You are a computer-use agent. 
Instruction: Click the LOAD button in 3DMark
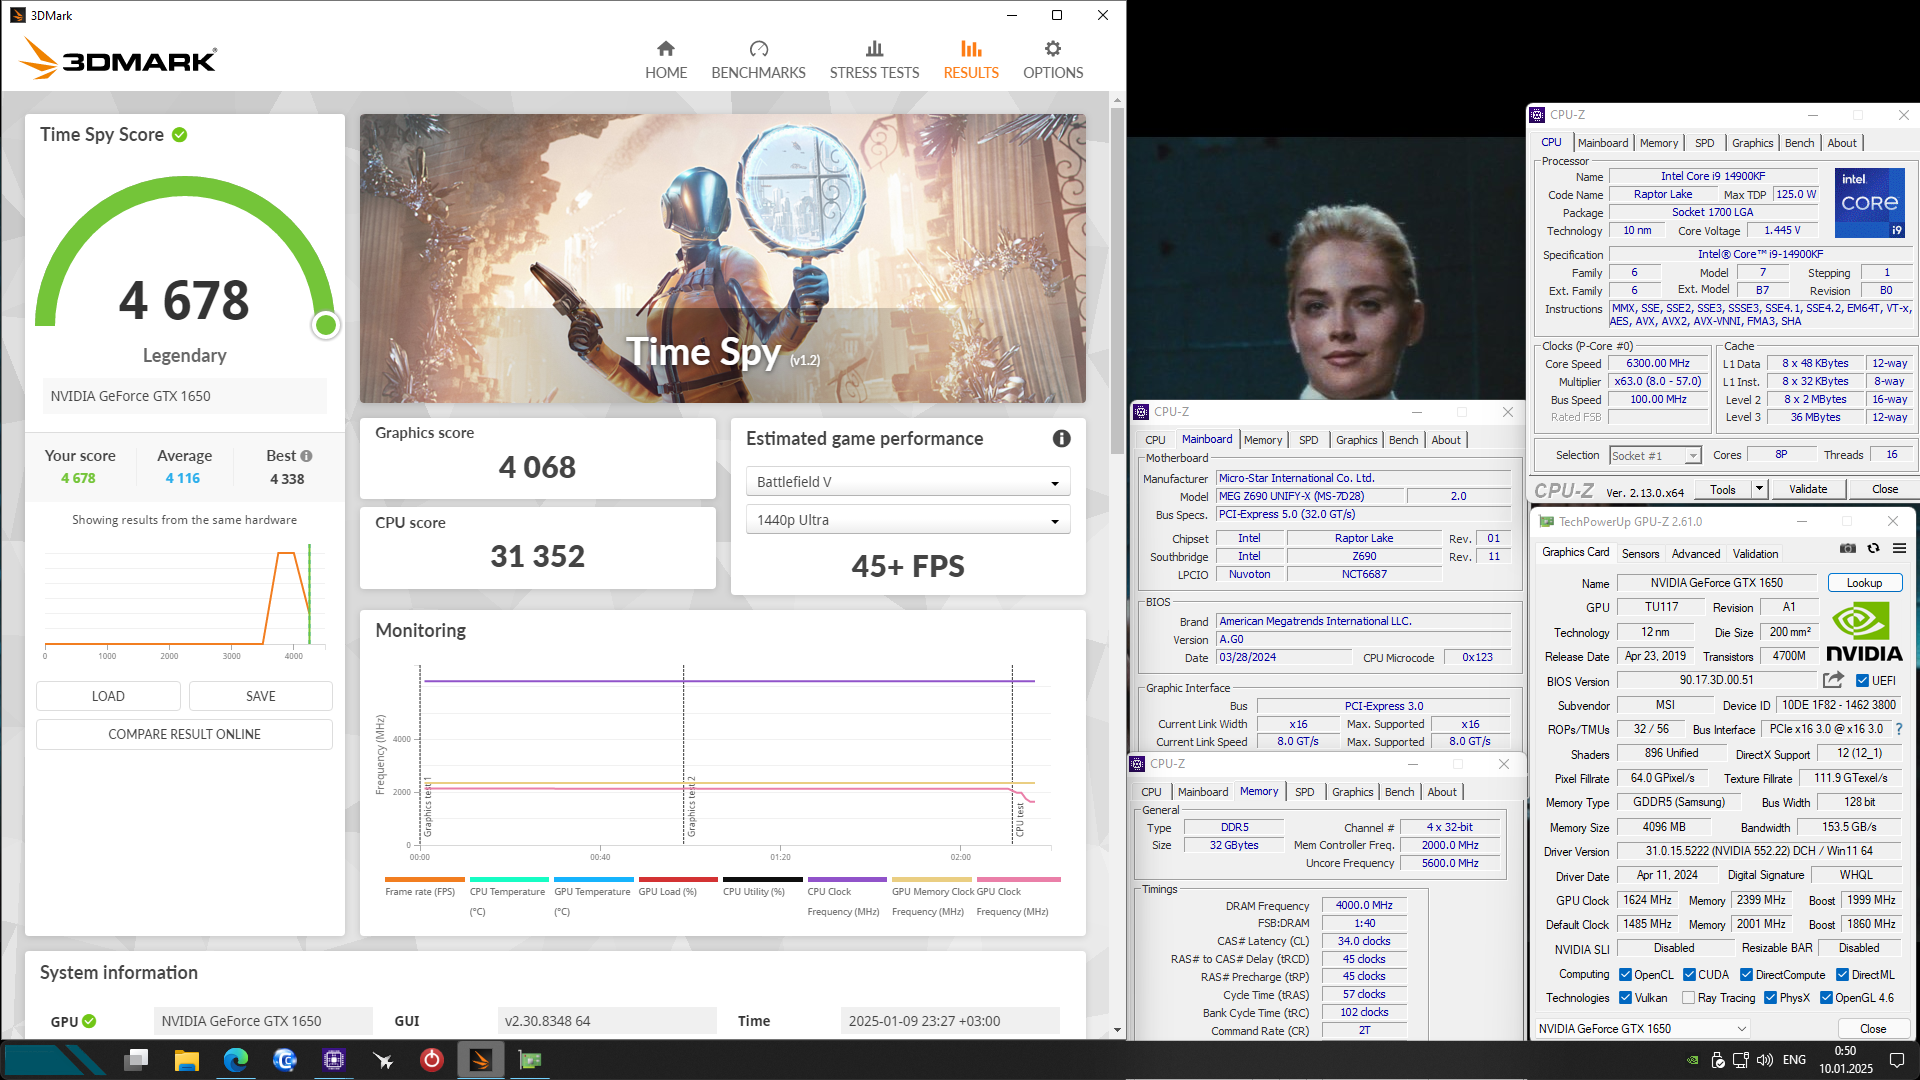pos(108,696)
